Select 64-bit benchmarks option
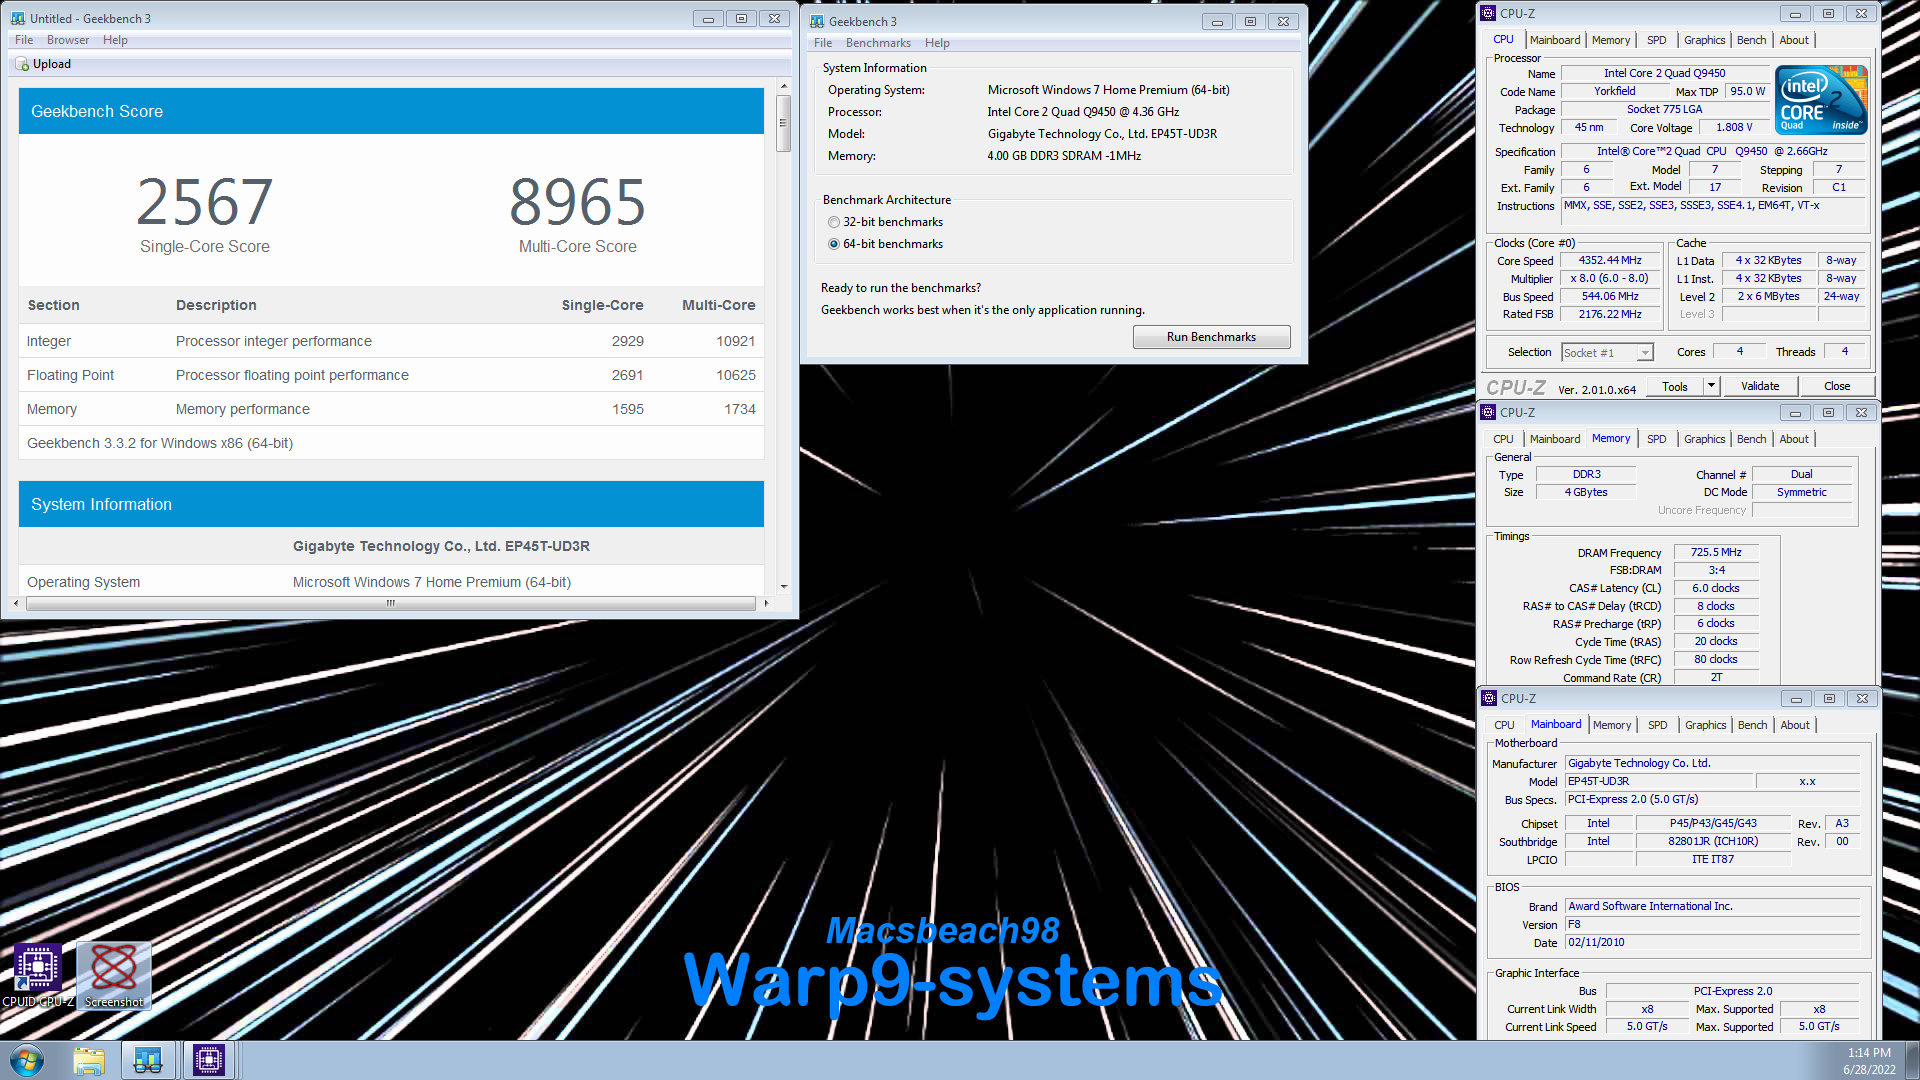 click(x=885, y=244)
